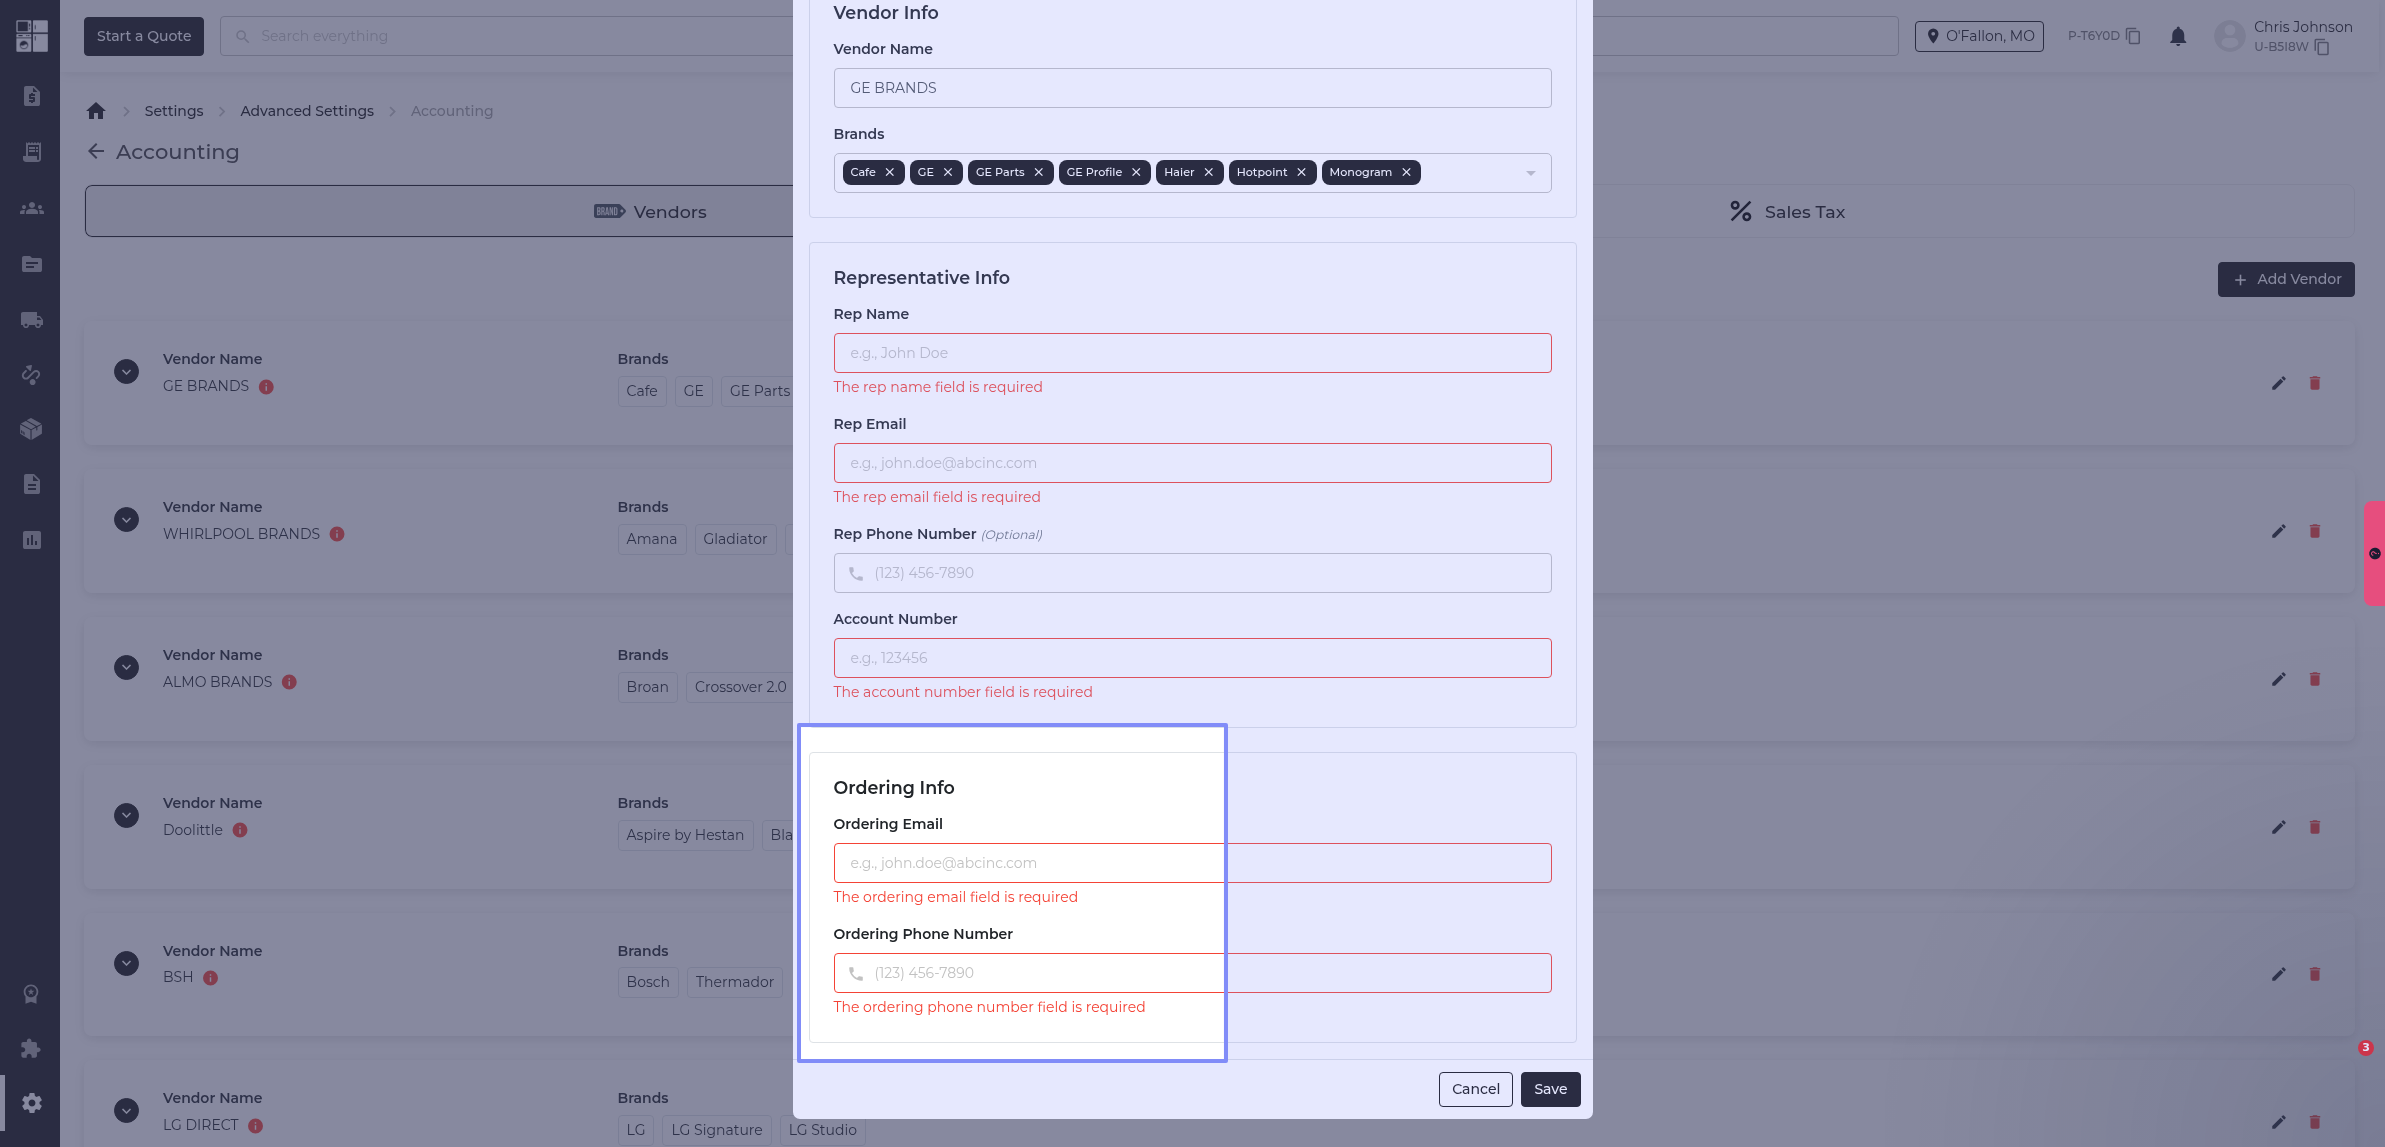Click the back arrow beside Accounting

pyautogui.click(x=96, y=151)
